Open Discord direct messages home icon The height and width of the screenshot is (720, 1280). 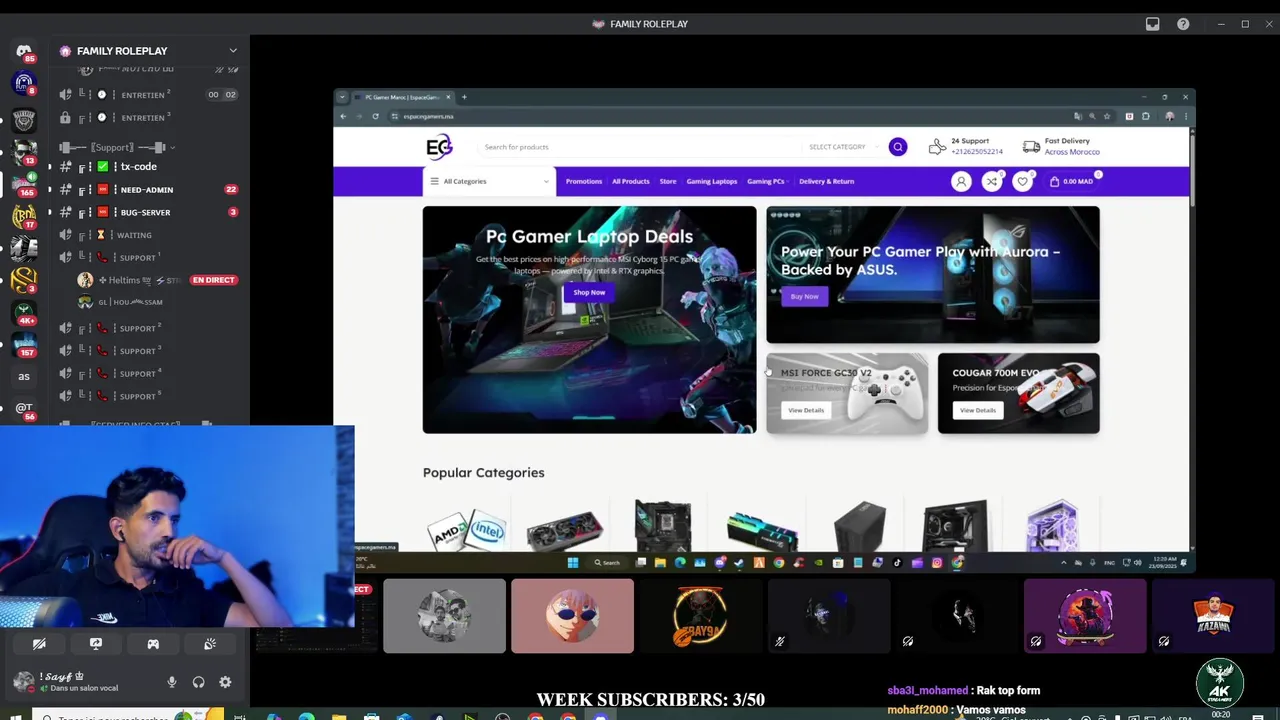pos(24,51)
